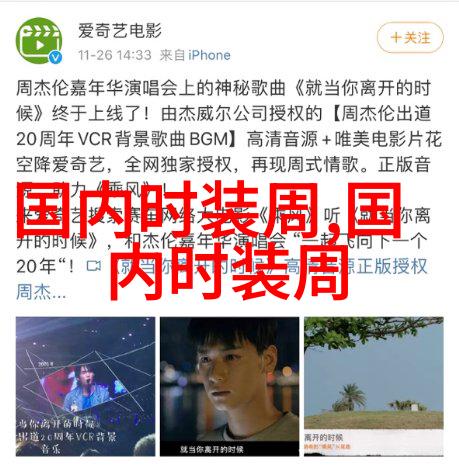Image resolution: width=459 pixels, height=466 pixels.
Task: Open the 爱奇艺电影 profile avatar
Action: click(x=39, y=41)
